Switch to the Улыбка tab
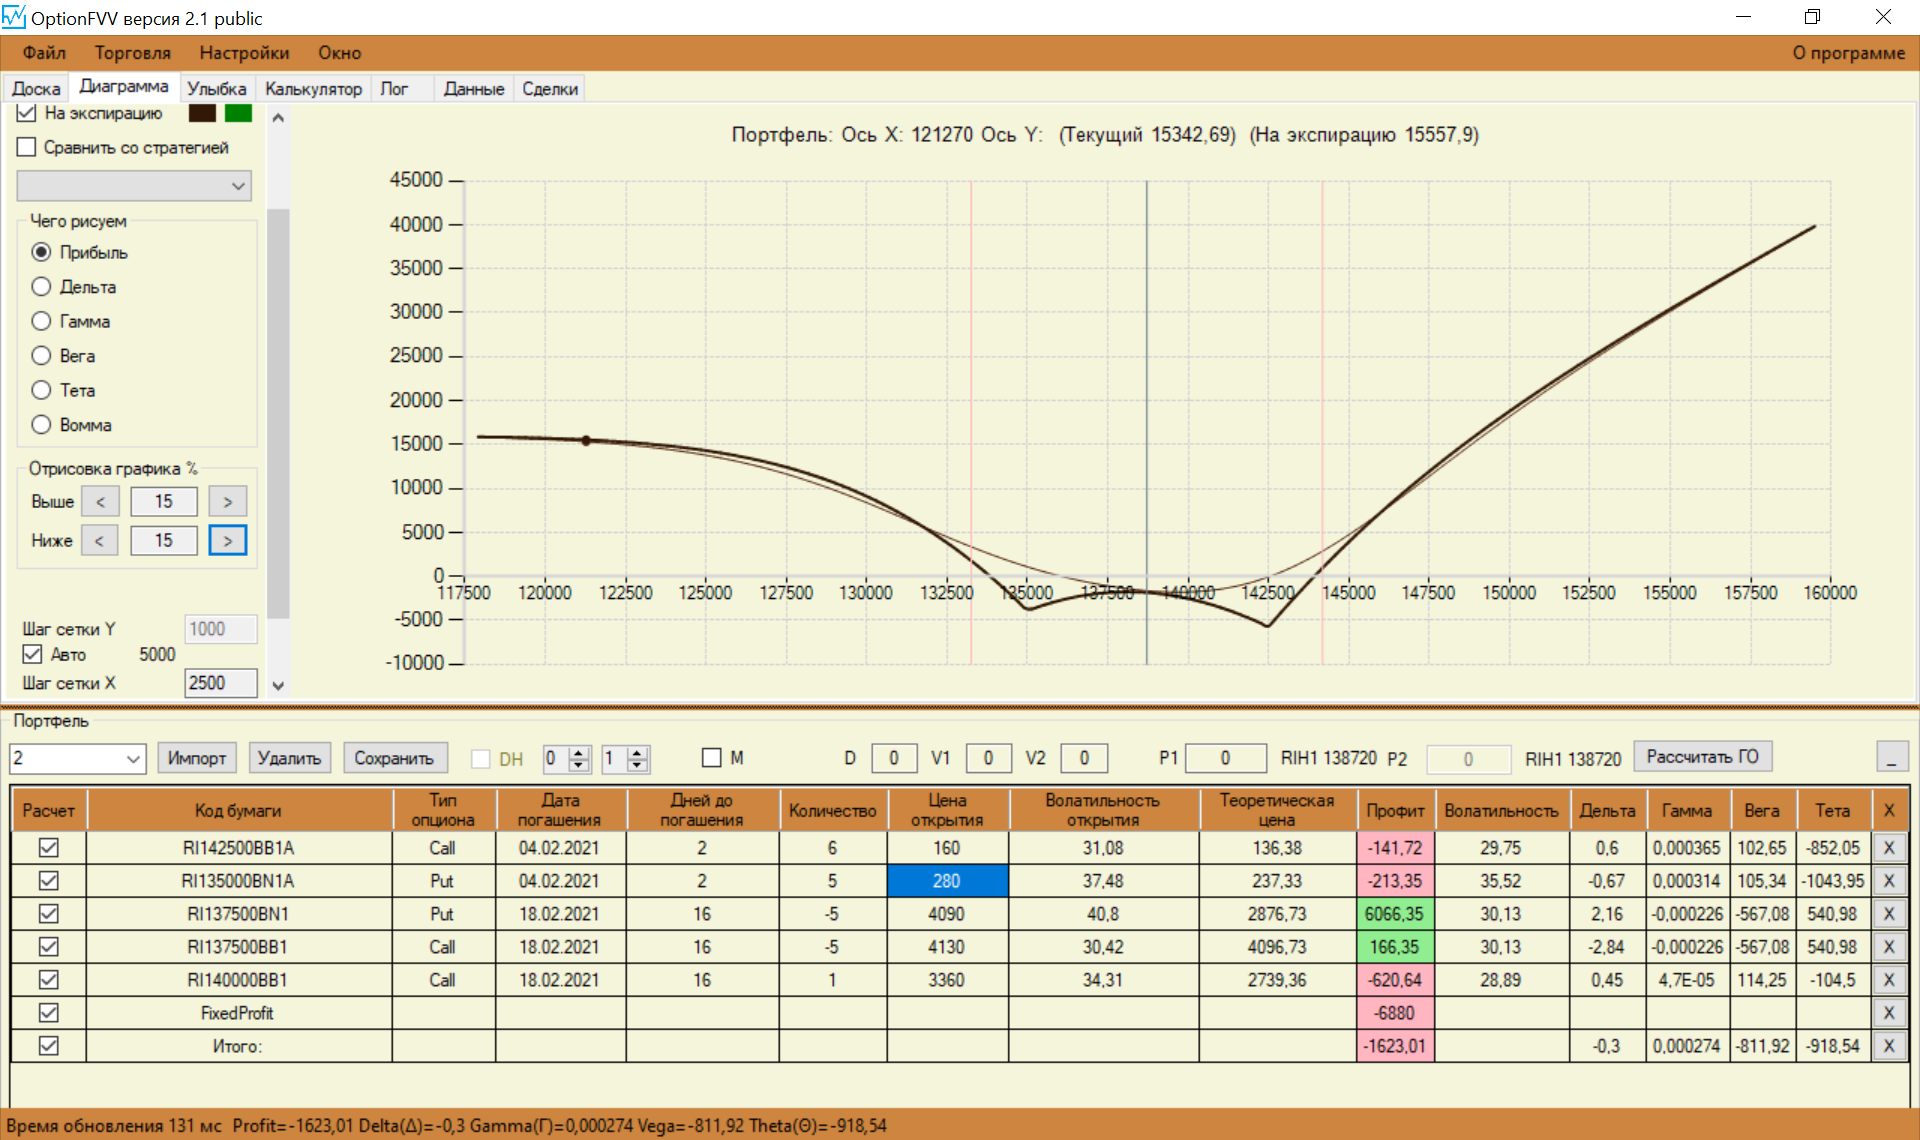The height and width of the screenshot is (1140, 1920). tap(216, 89)
